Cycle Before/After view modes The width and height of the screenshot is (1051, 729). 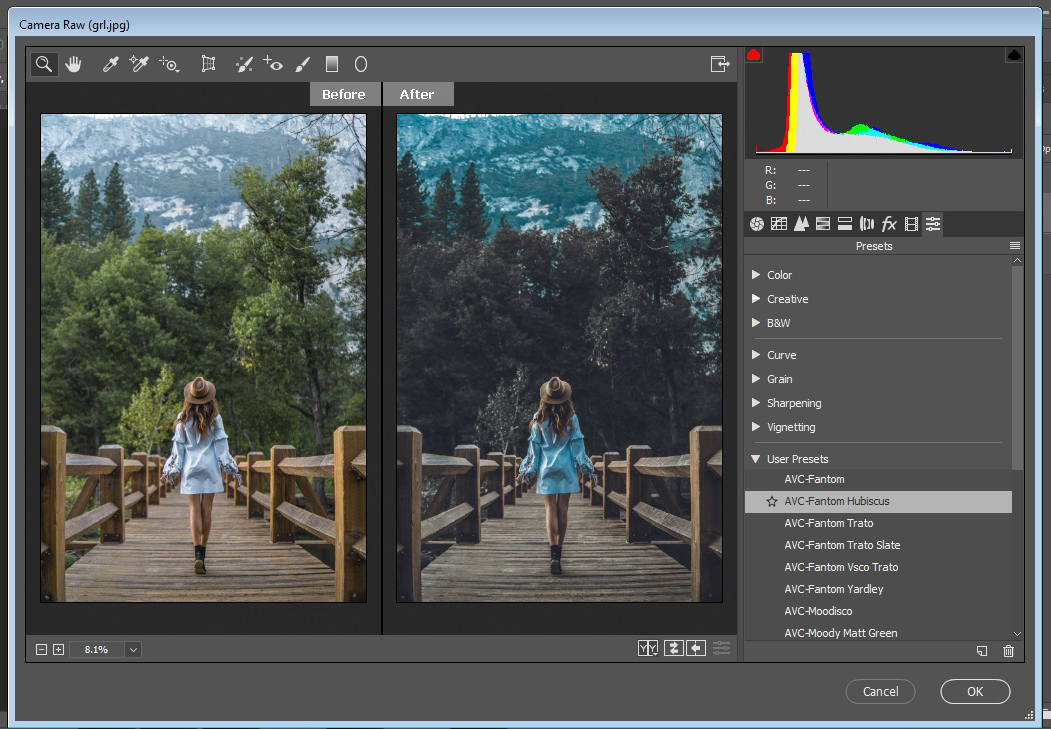click(648, 648)
